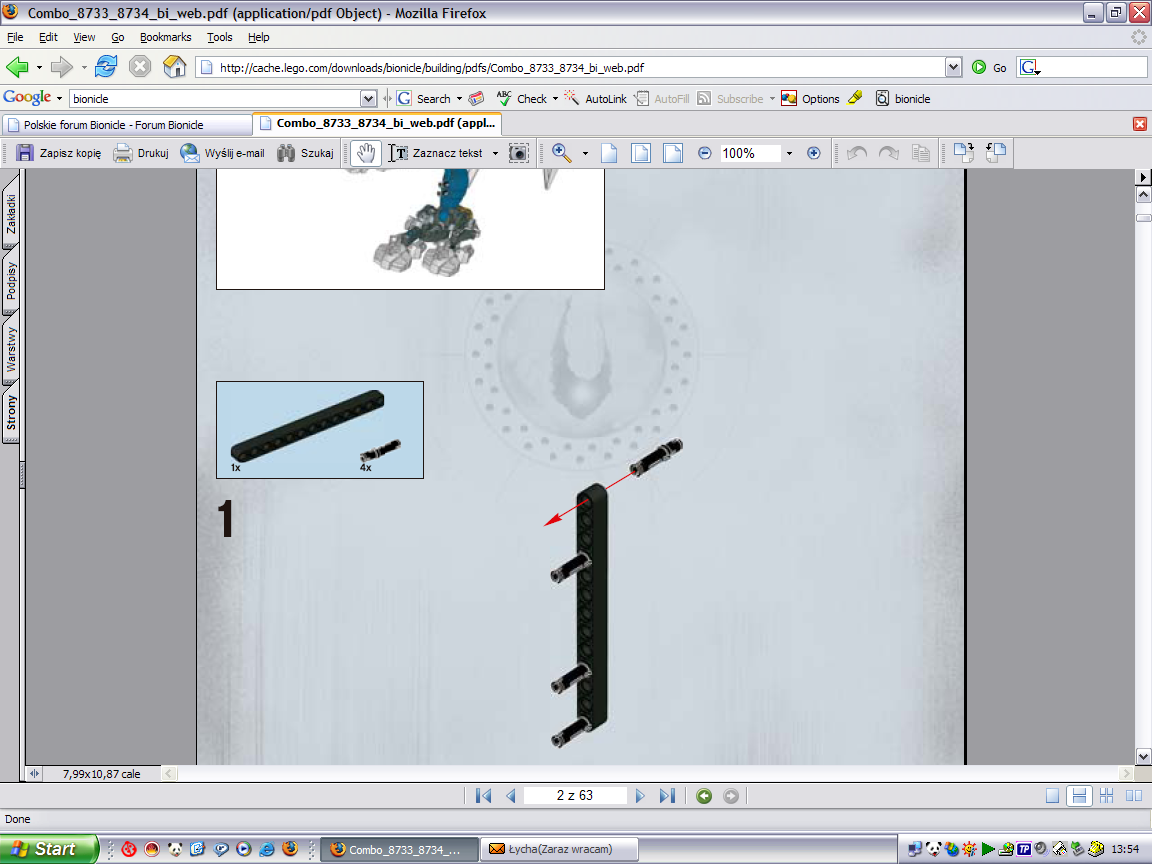Decrease zoom with the minus button
Viewport: 1152px width, 864px height.
click(x=705, y=153)
